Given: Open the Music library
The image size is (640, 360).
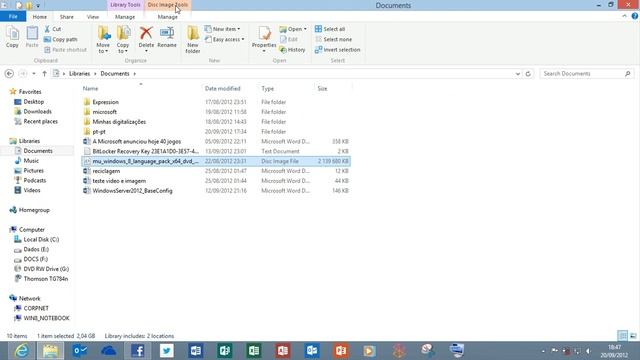Looking at the screenshot, I should (31, 161).
